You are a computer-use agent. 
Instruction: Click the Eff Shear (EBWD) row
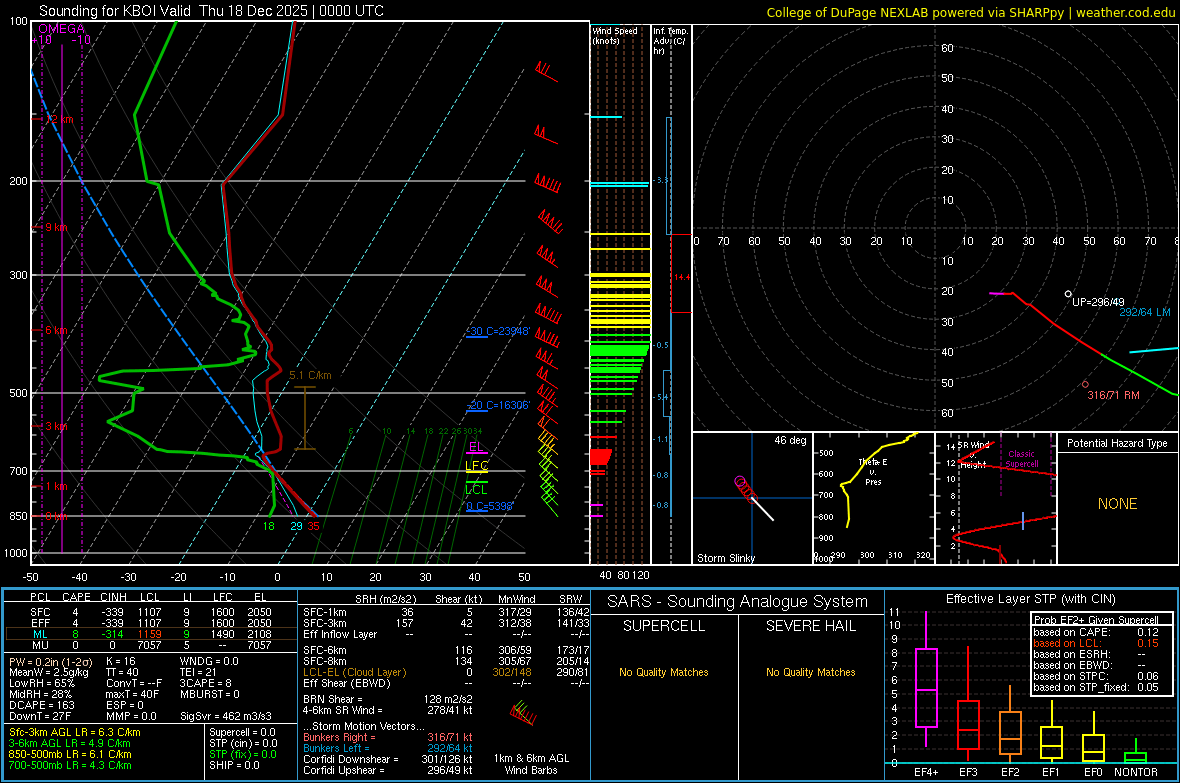pos(446,683)
